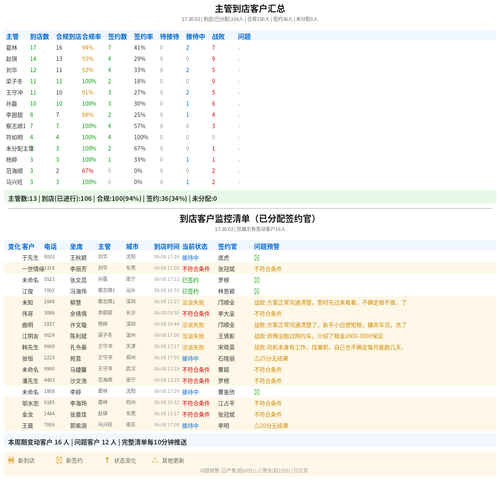Click the 94% compliance rate value
Viewport: 500px width, 493px height.
pos(88,48)
